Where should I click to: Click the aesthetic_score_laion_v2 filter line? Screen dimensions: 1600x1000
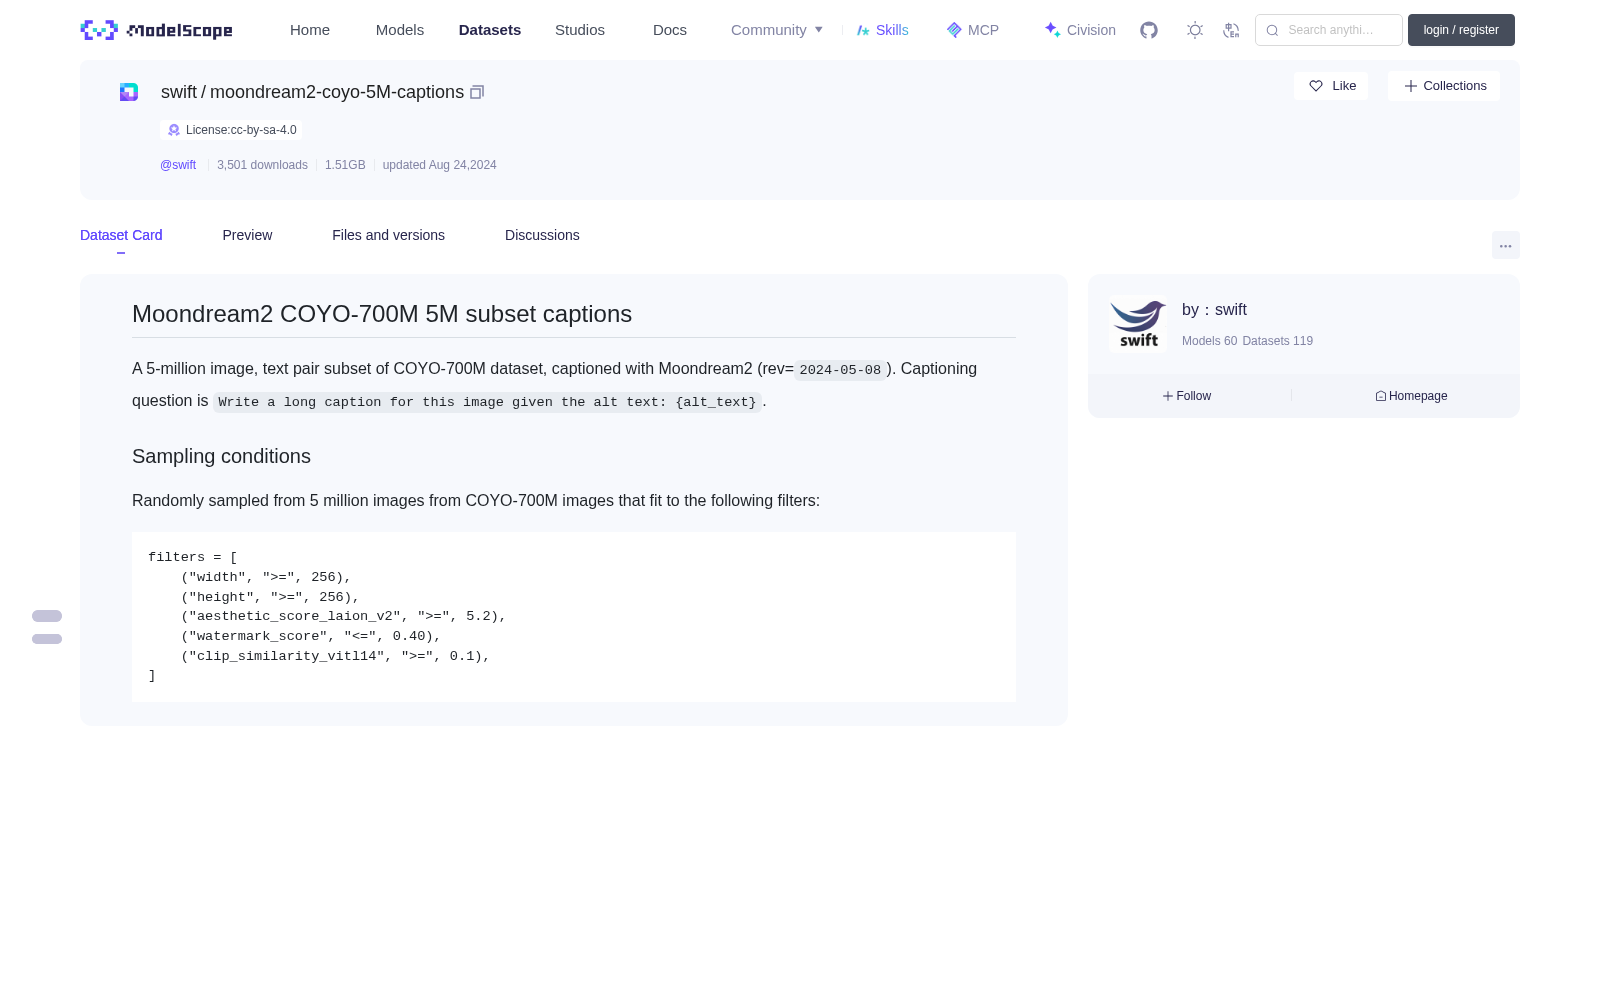pos(344,616)
